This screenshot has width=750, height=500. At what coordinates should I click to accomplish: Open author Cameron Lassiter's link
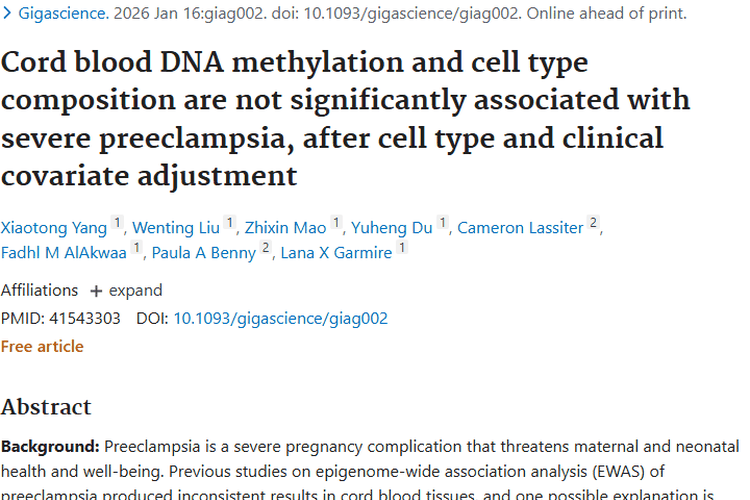click(520, 227)
